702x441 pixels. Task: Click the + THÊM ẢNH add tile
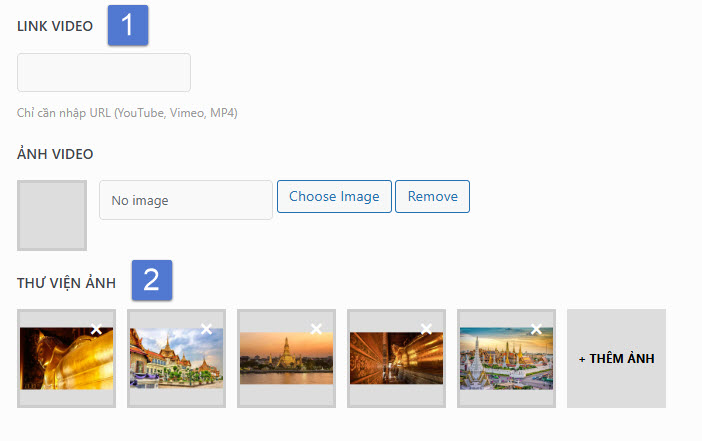[x=616, y=358]
